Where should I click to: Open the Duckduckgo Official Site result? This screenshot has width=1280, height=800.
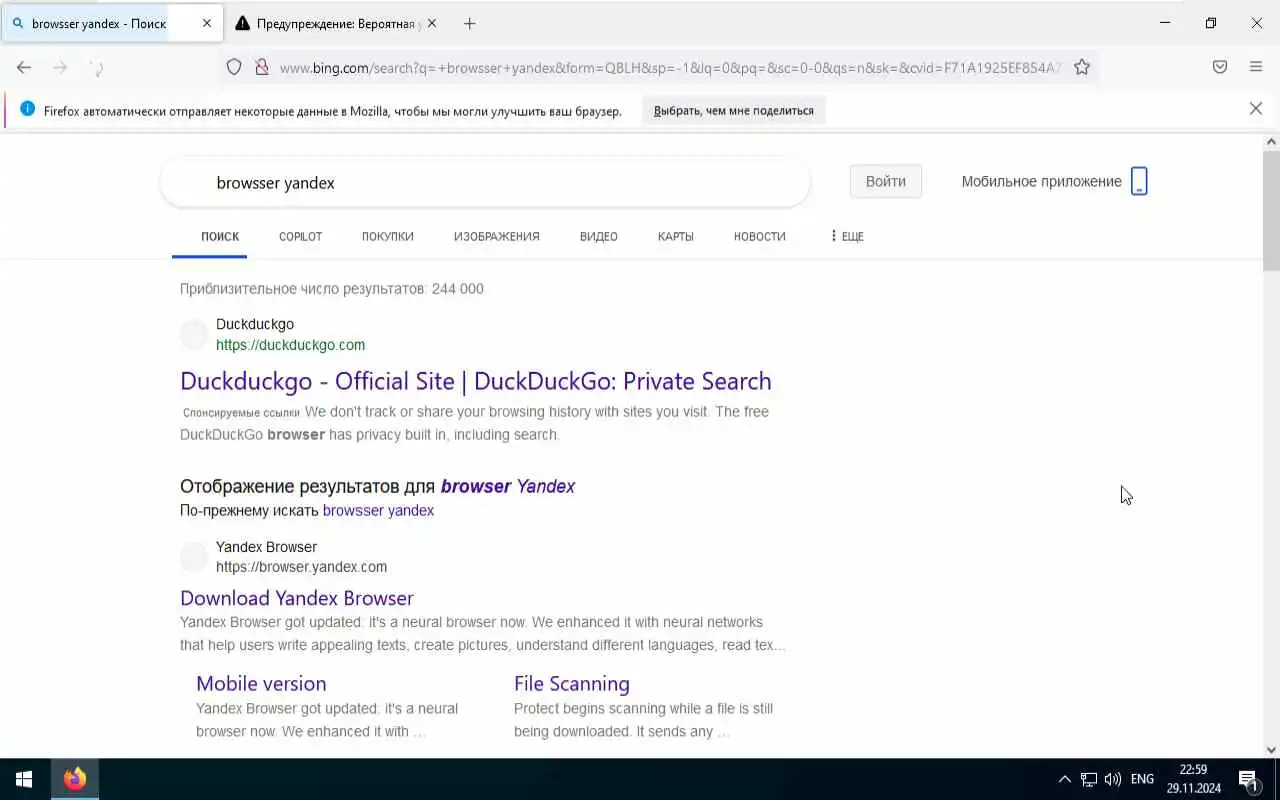click(x=476, y=381)
